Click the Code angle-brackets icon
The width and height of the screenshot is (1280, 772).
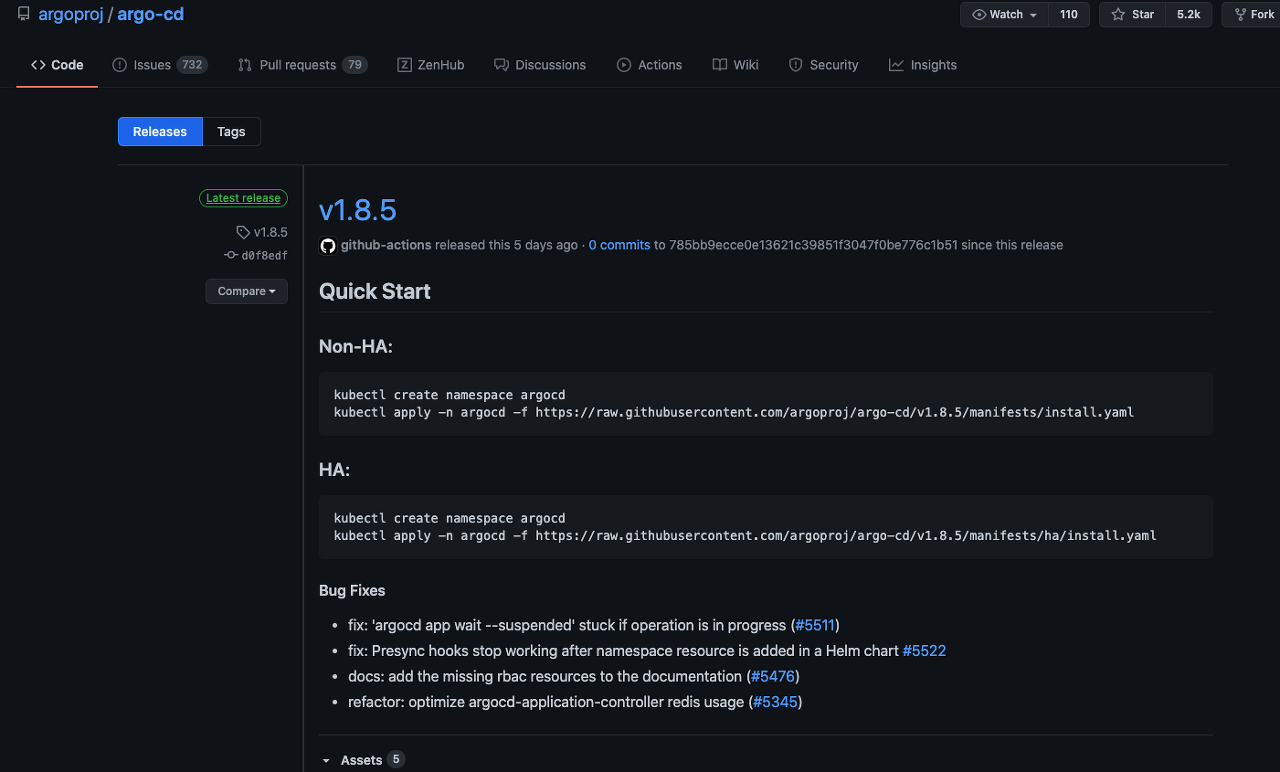coord(38,65)
